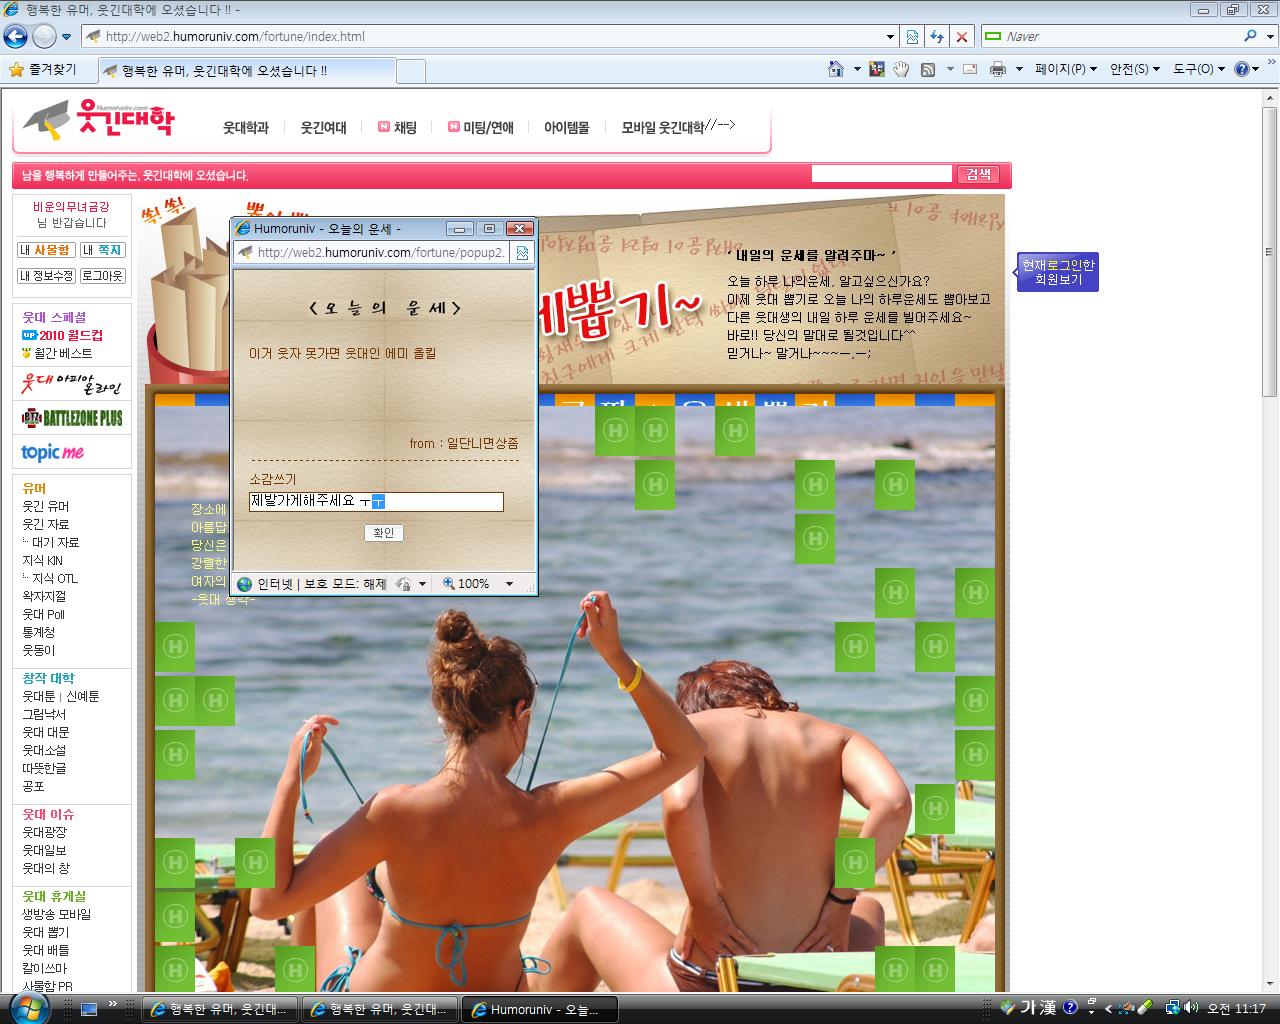Open the 아이템몰 navigation item
The width and height of the screenshot is (1280, 1024).
[x=567, y=128]
